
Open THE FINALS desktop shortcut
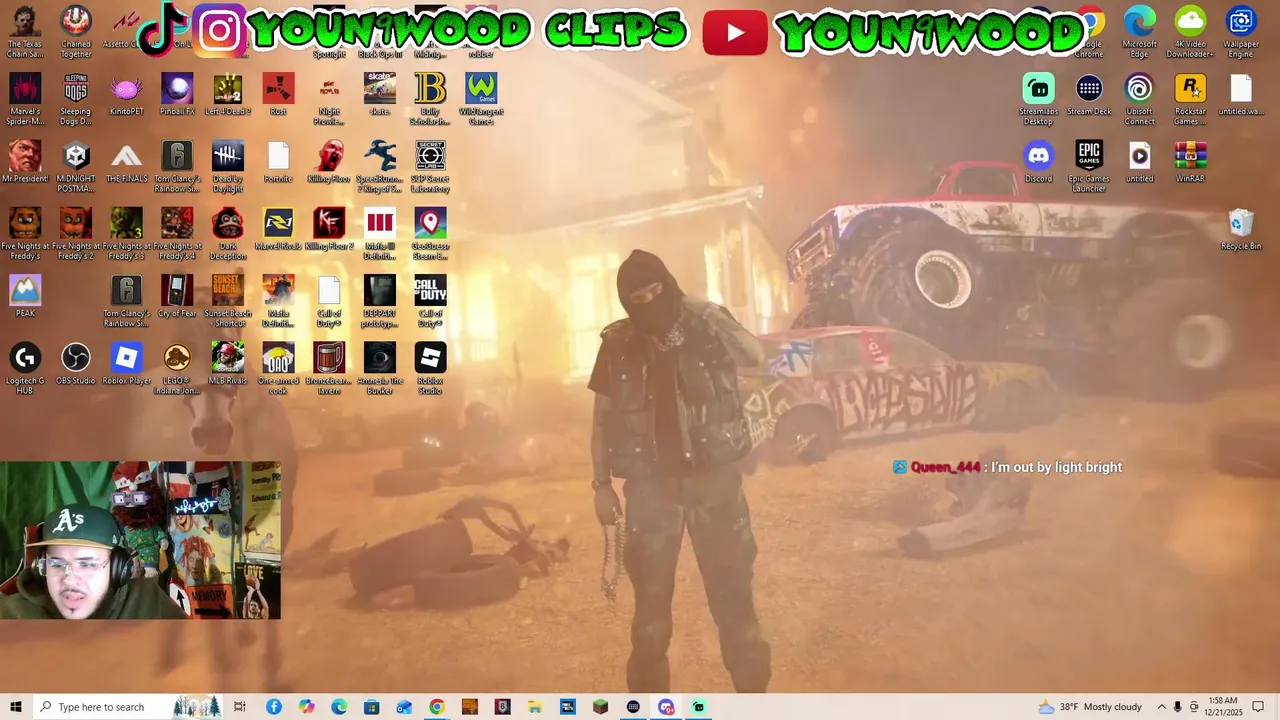click(x=127, y=162)
